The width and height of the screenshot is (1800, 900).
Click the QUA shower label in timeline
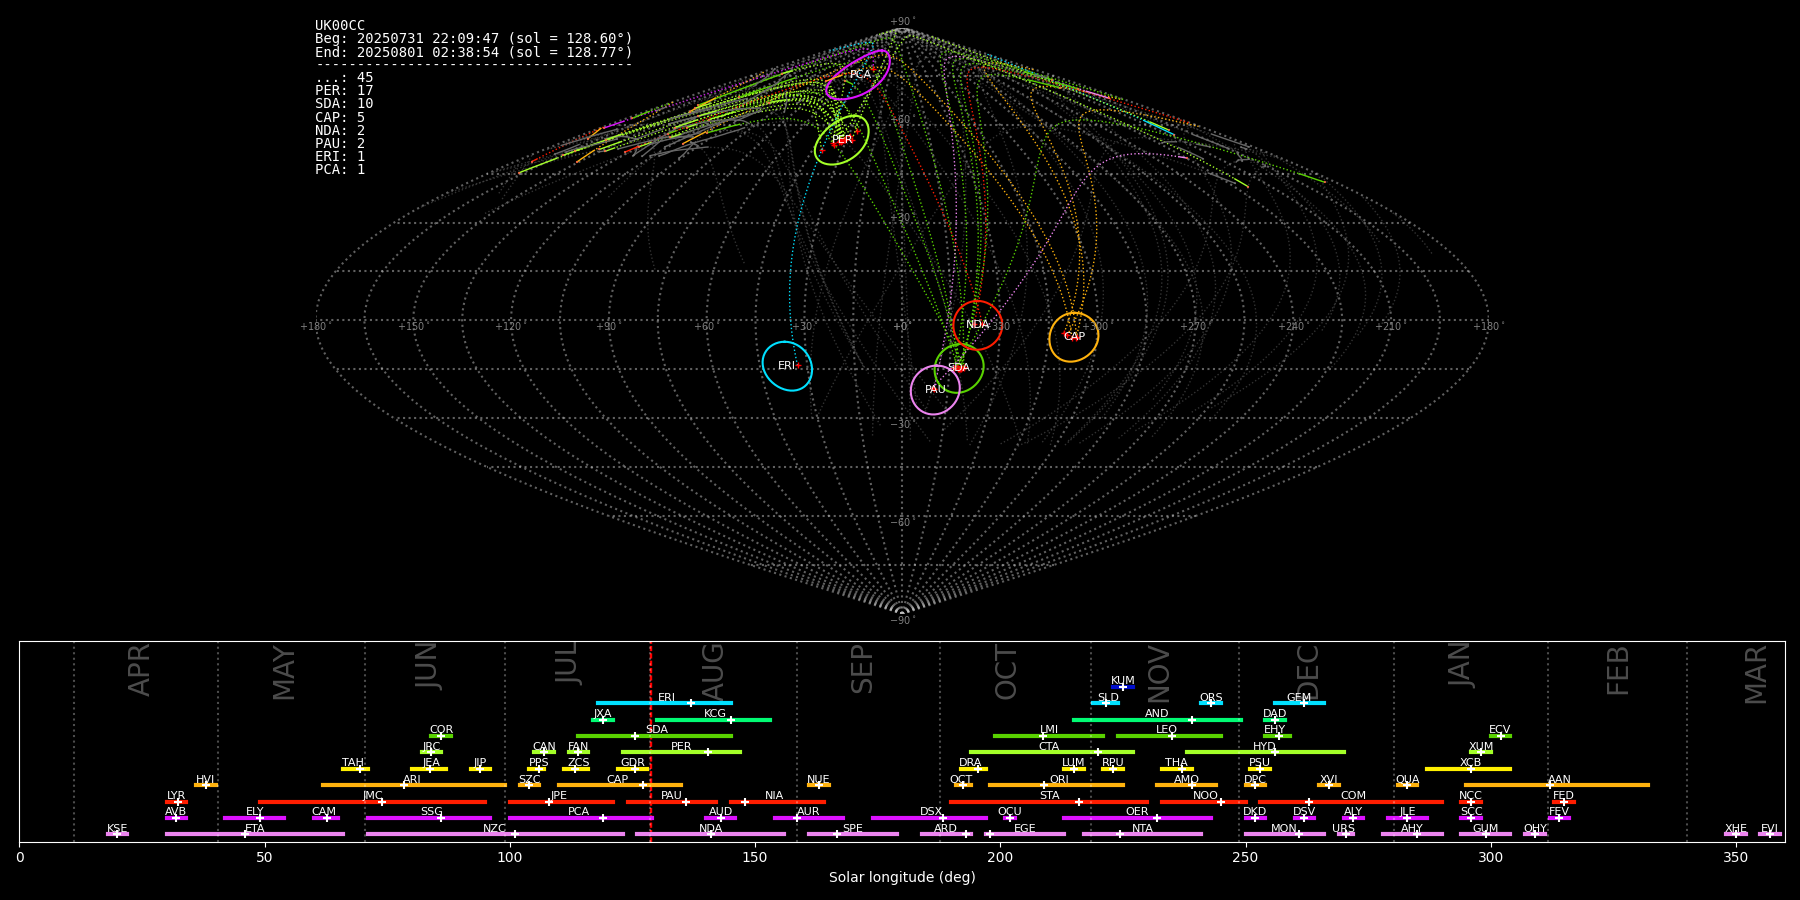click(x=1407, y=779)
